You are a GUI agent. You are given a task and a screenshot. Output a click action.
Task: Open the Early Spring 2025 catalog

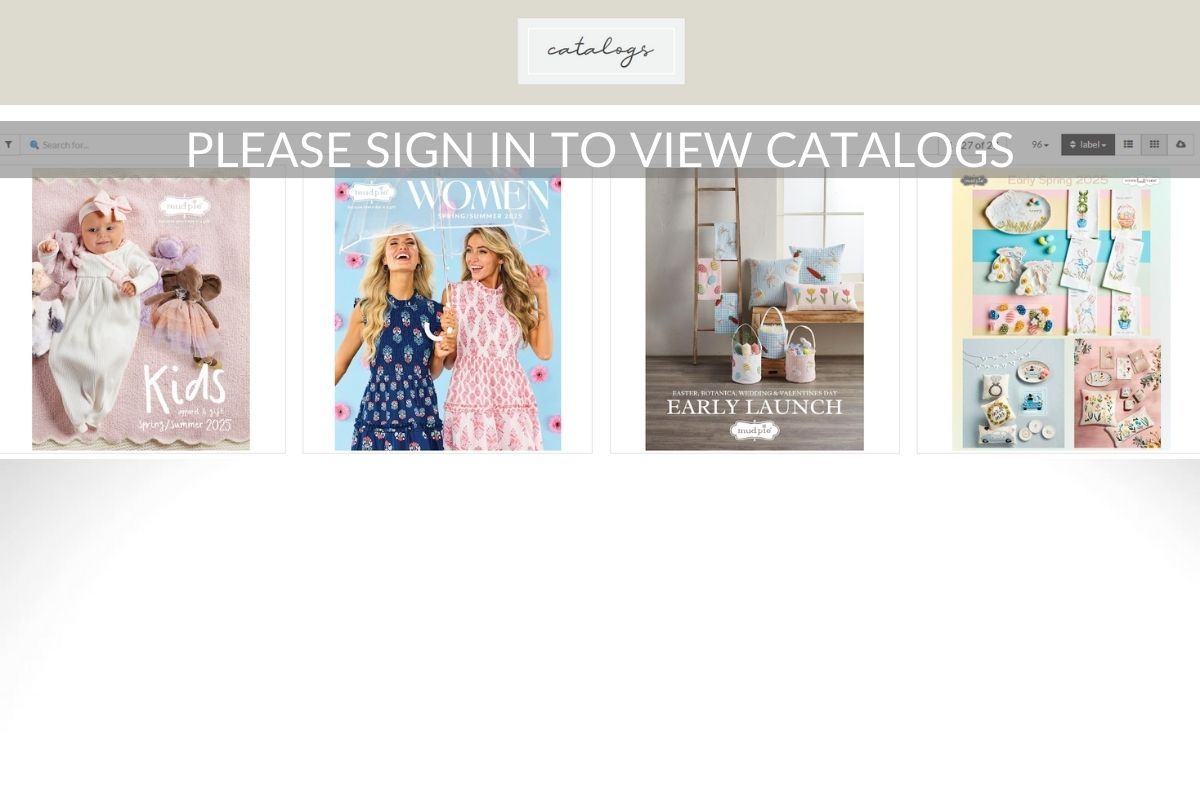click(1061, 309)
